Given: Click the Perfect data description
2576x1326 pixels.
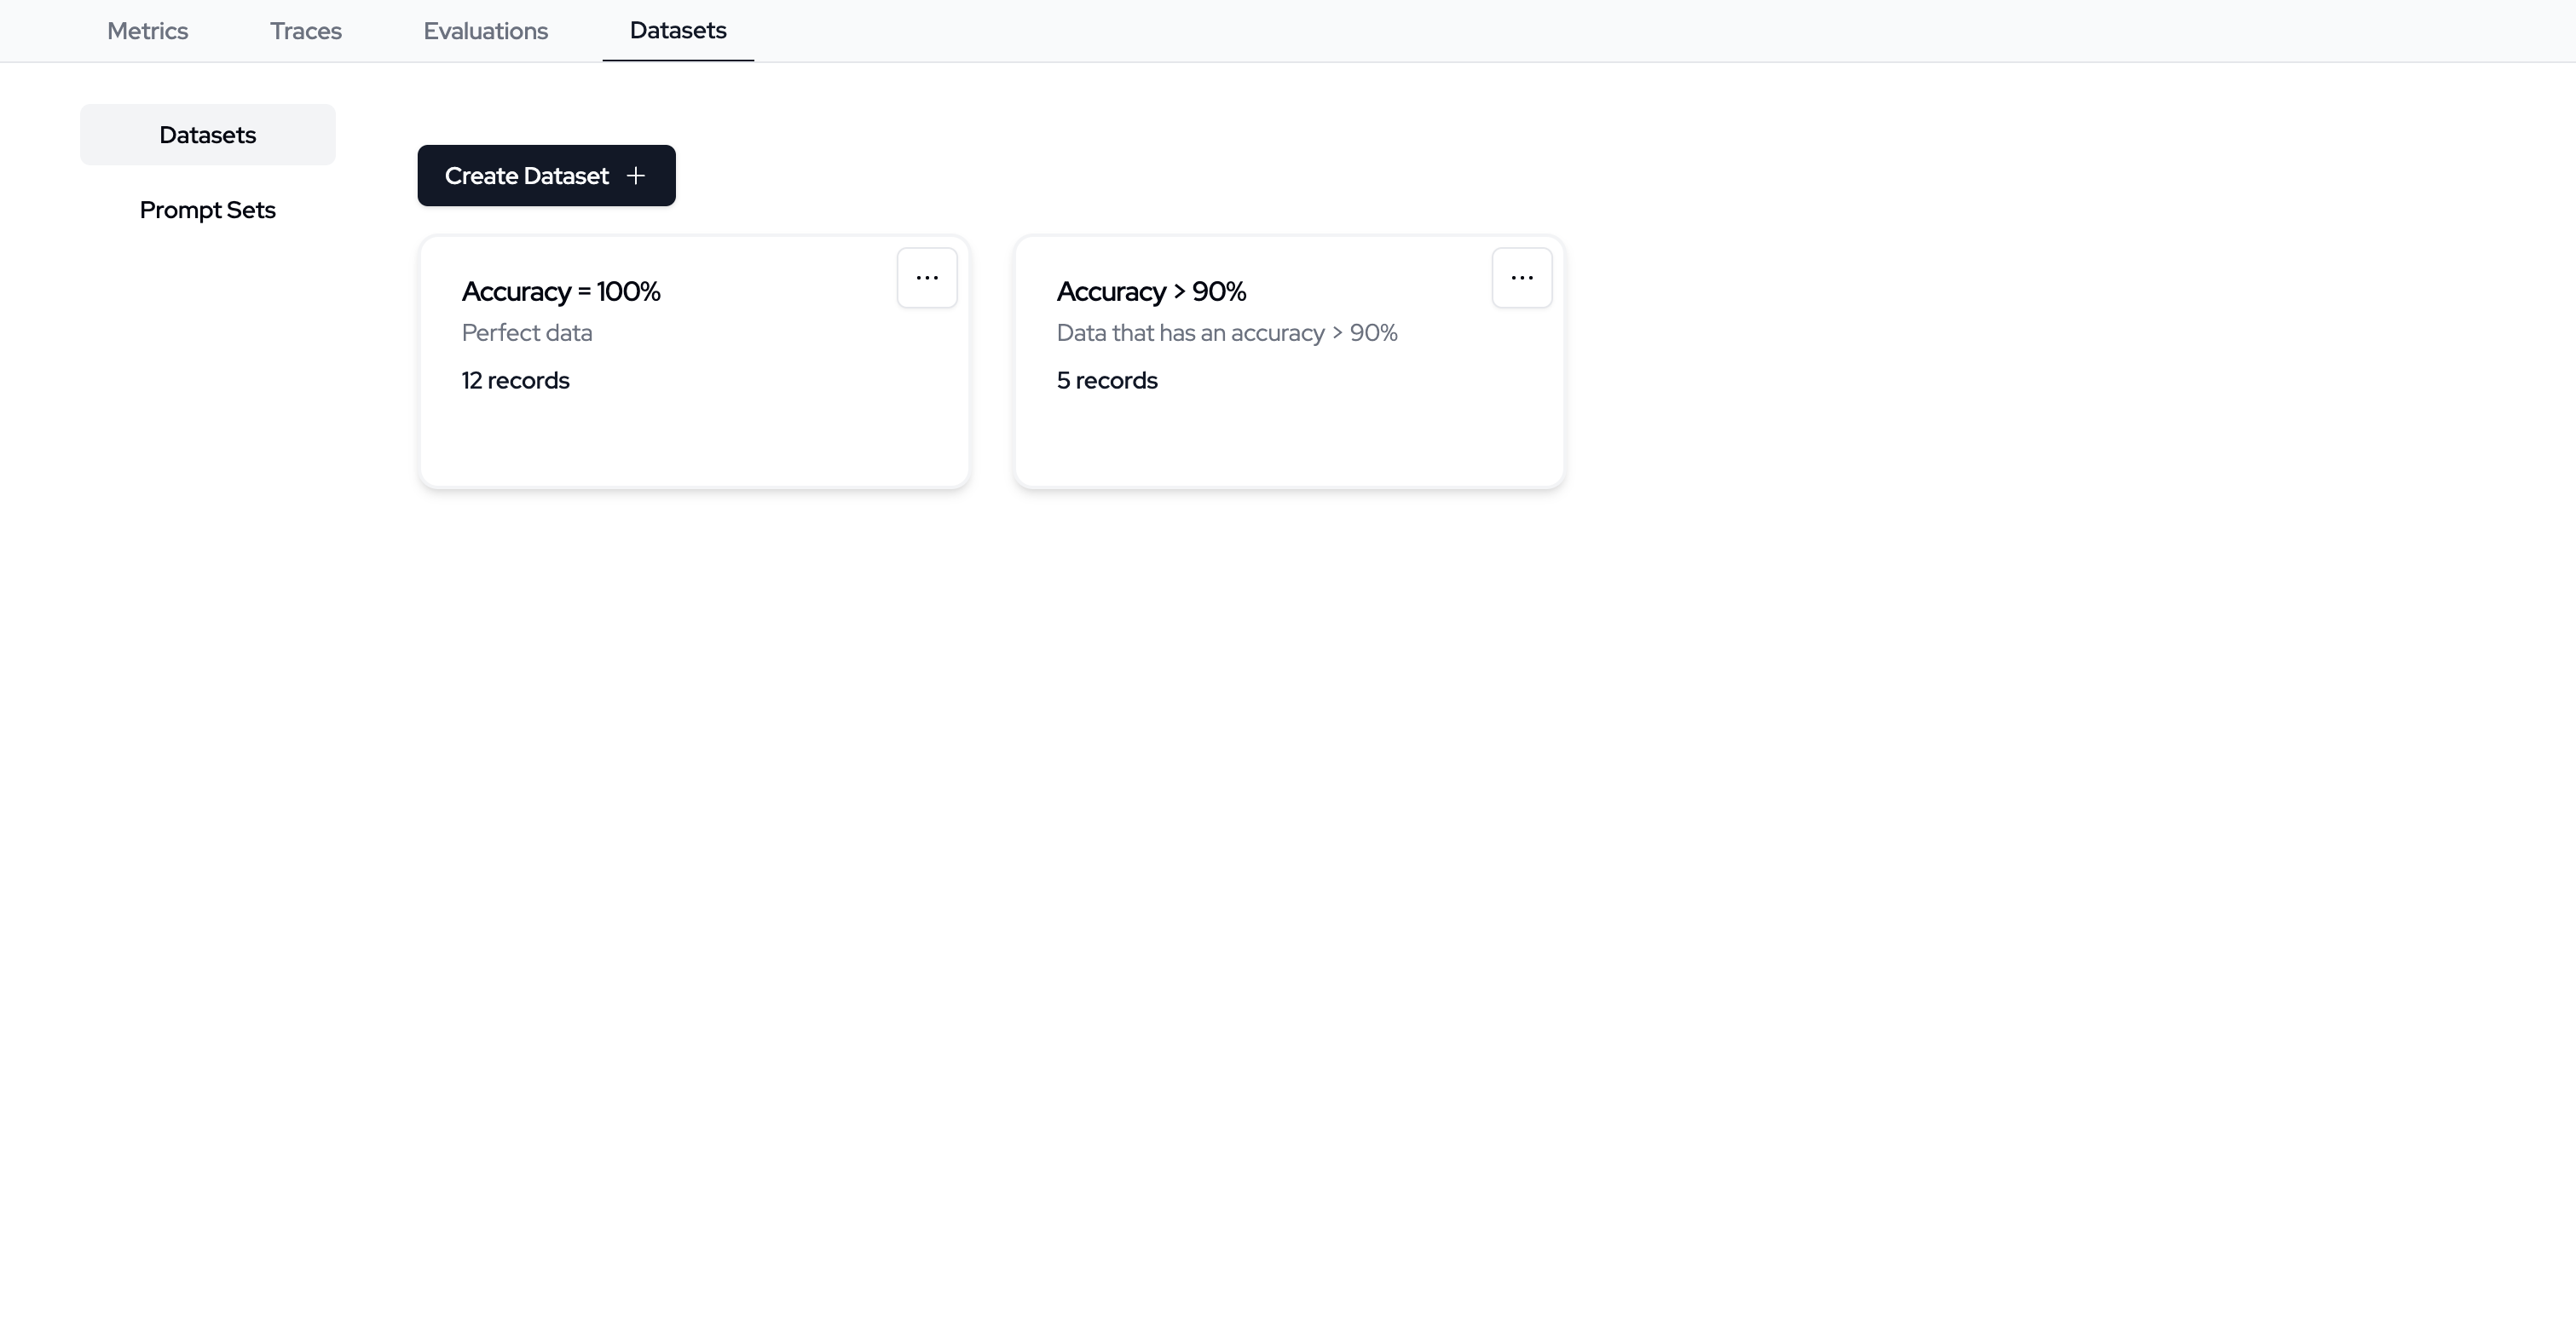Looking at the screenshot, I should coord(526,333).
